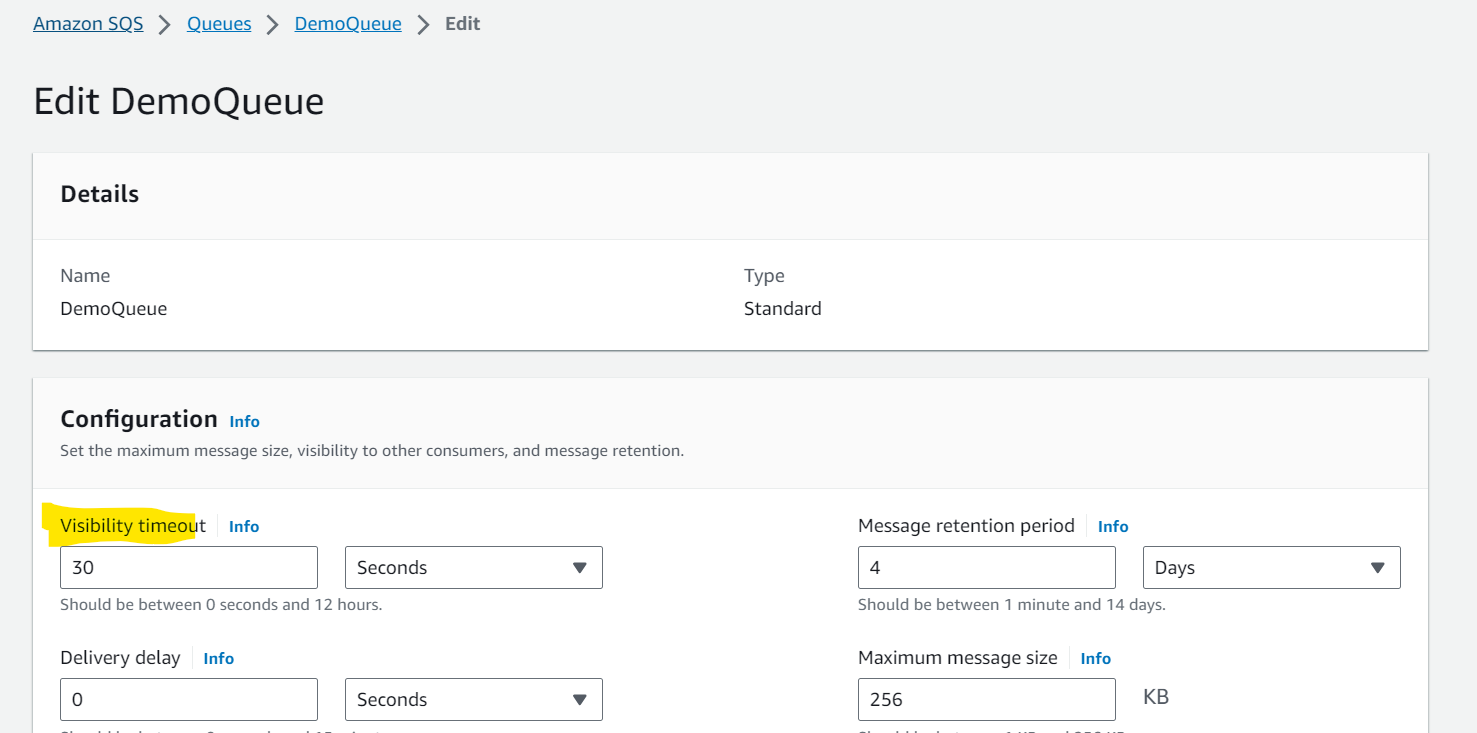Select the 'Configuration' section heading
This screenshot has width=1477, height=733.
(x=139, y=419)
